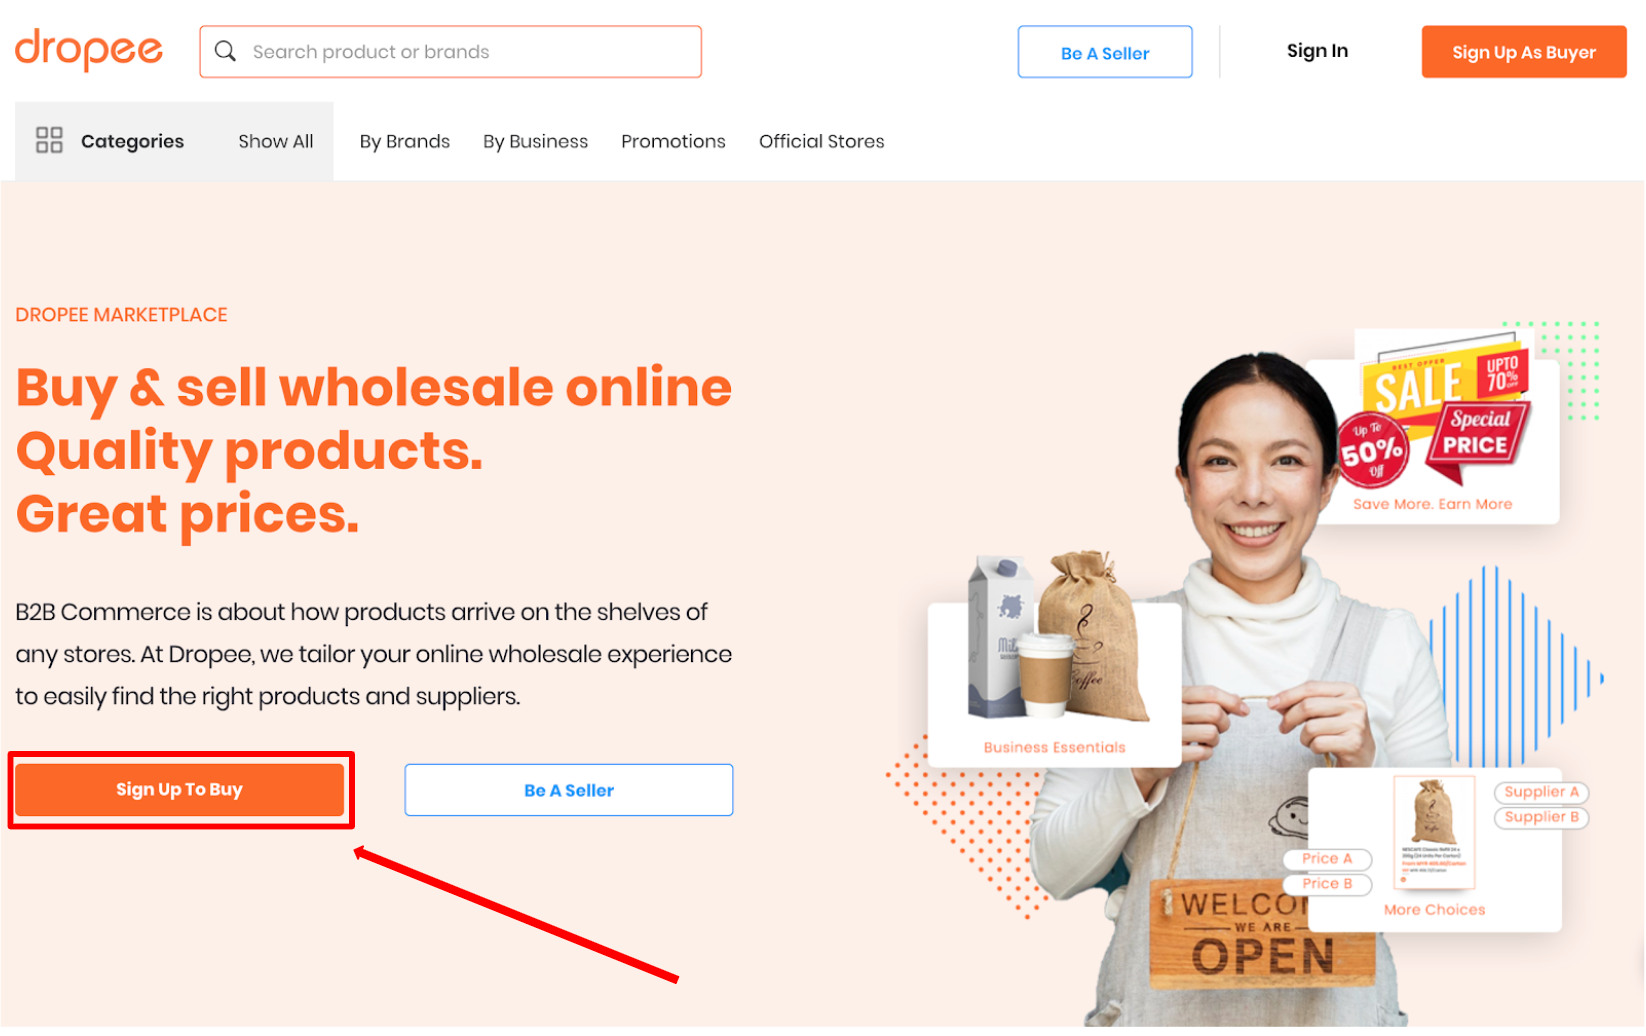Click the More Choices card
The width and height of the screenshot is (1646, 1036).
click(1434, 850)
